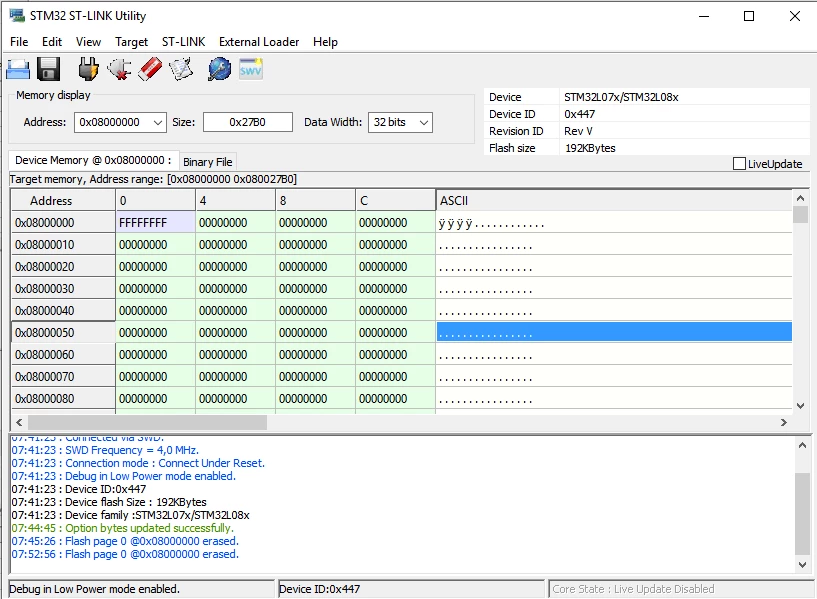Click Device value STM32L07x/STM32L08x
Viewport: 817px width, 599px height.
621,97
